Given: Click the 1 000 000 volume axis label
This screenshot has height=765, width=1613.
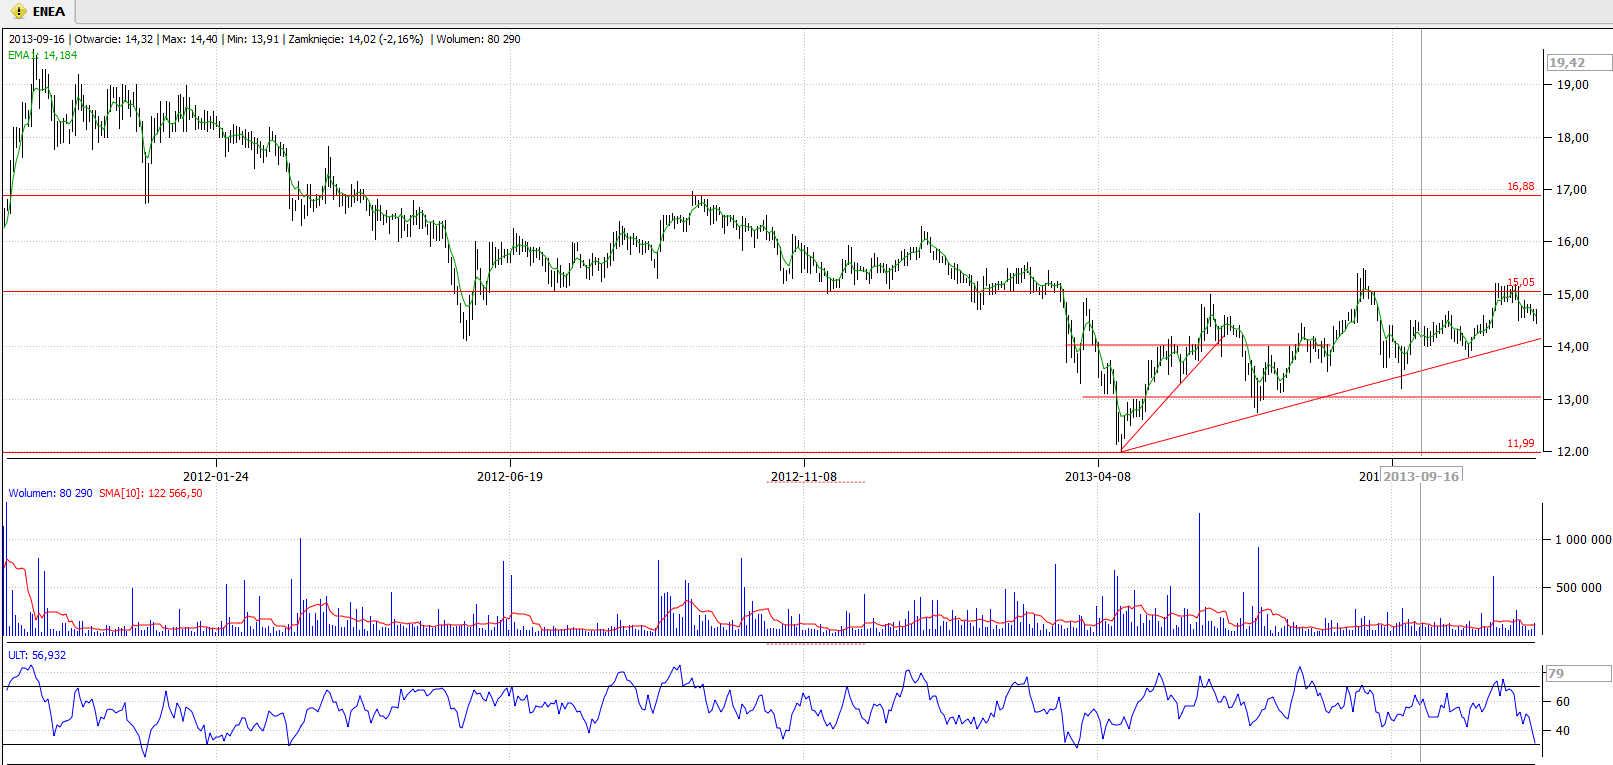Looking at the screenshot, I should [x=1583, y=539].
